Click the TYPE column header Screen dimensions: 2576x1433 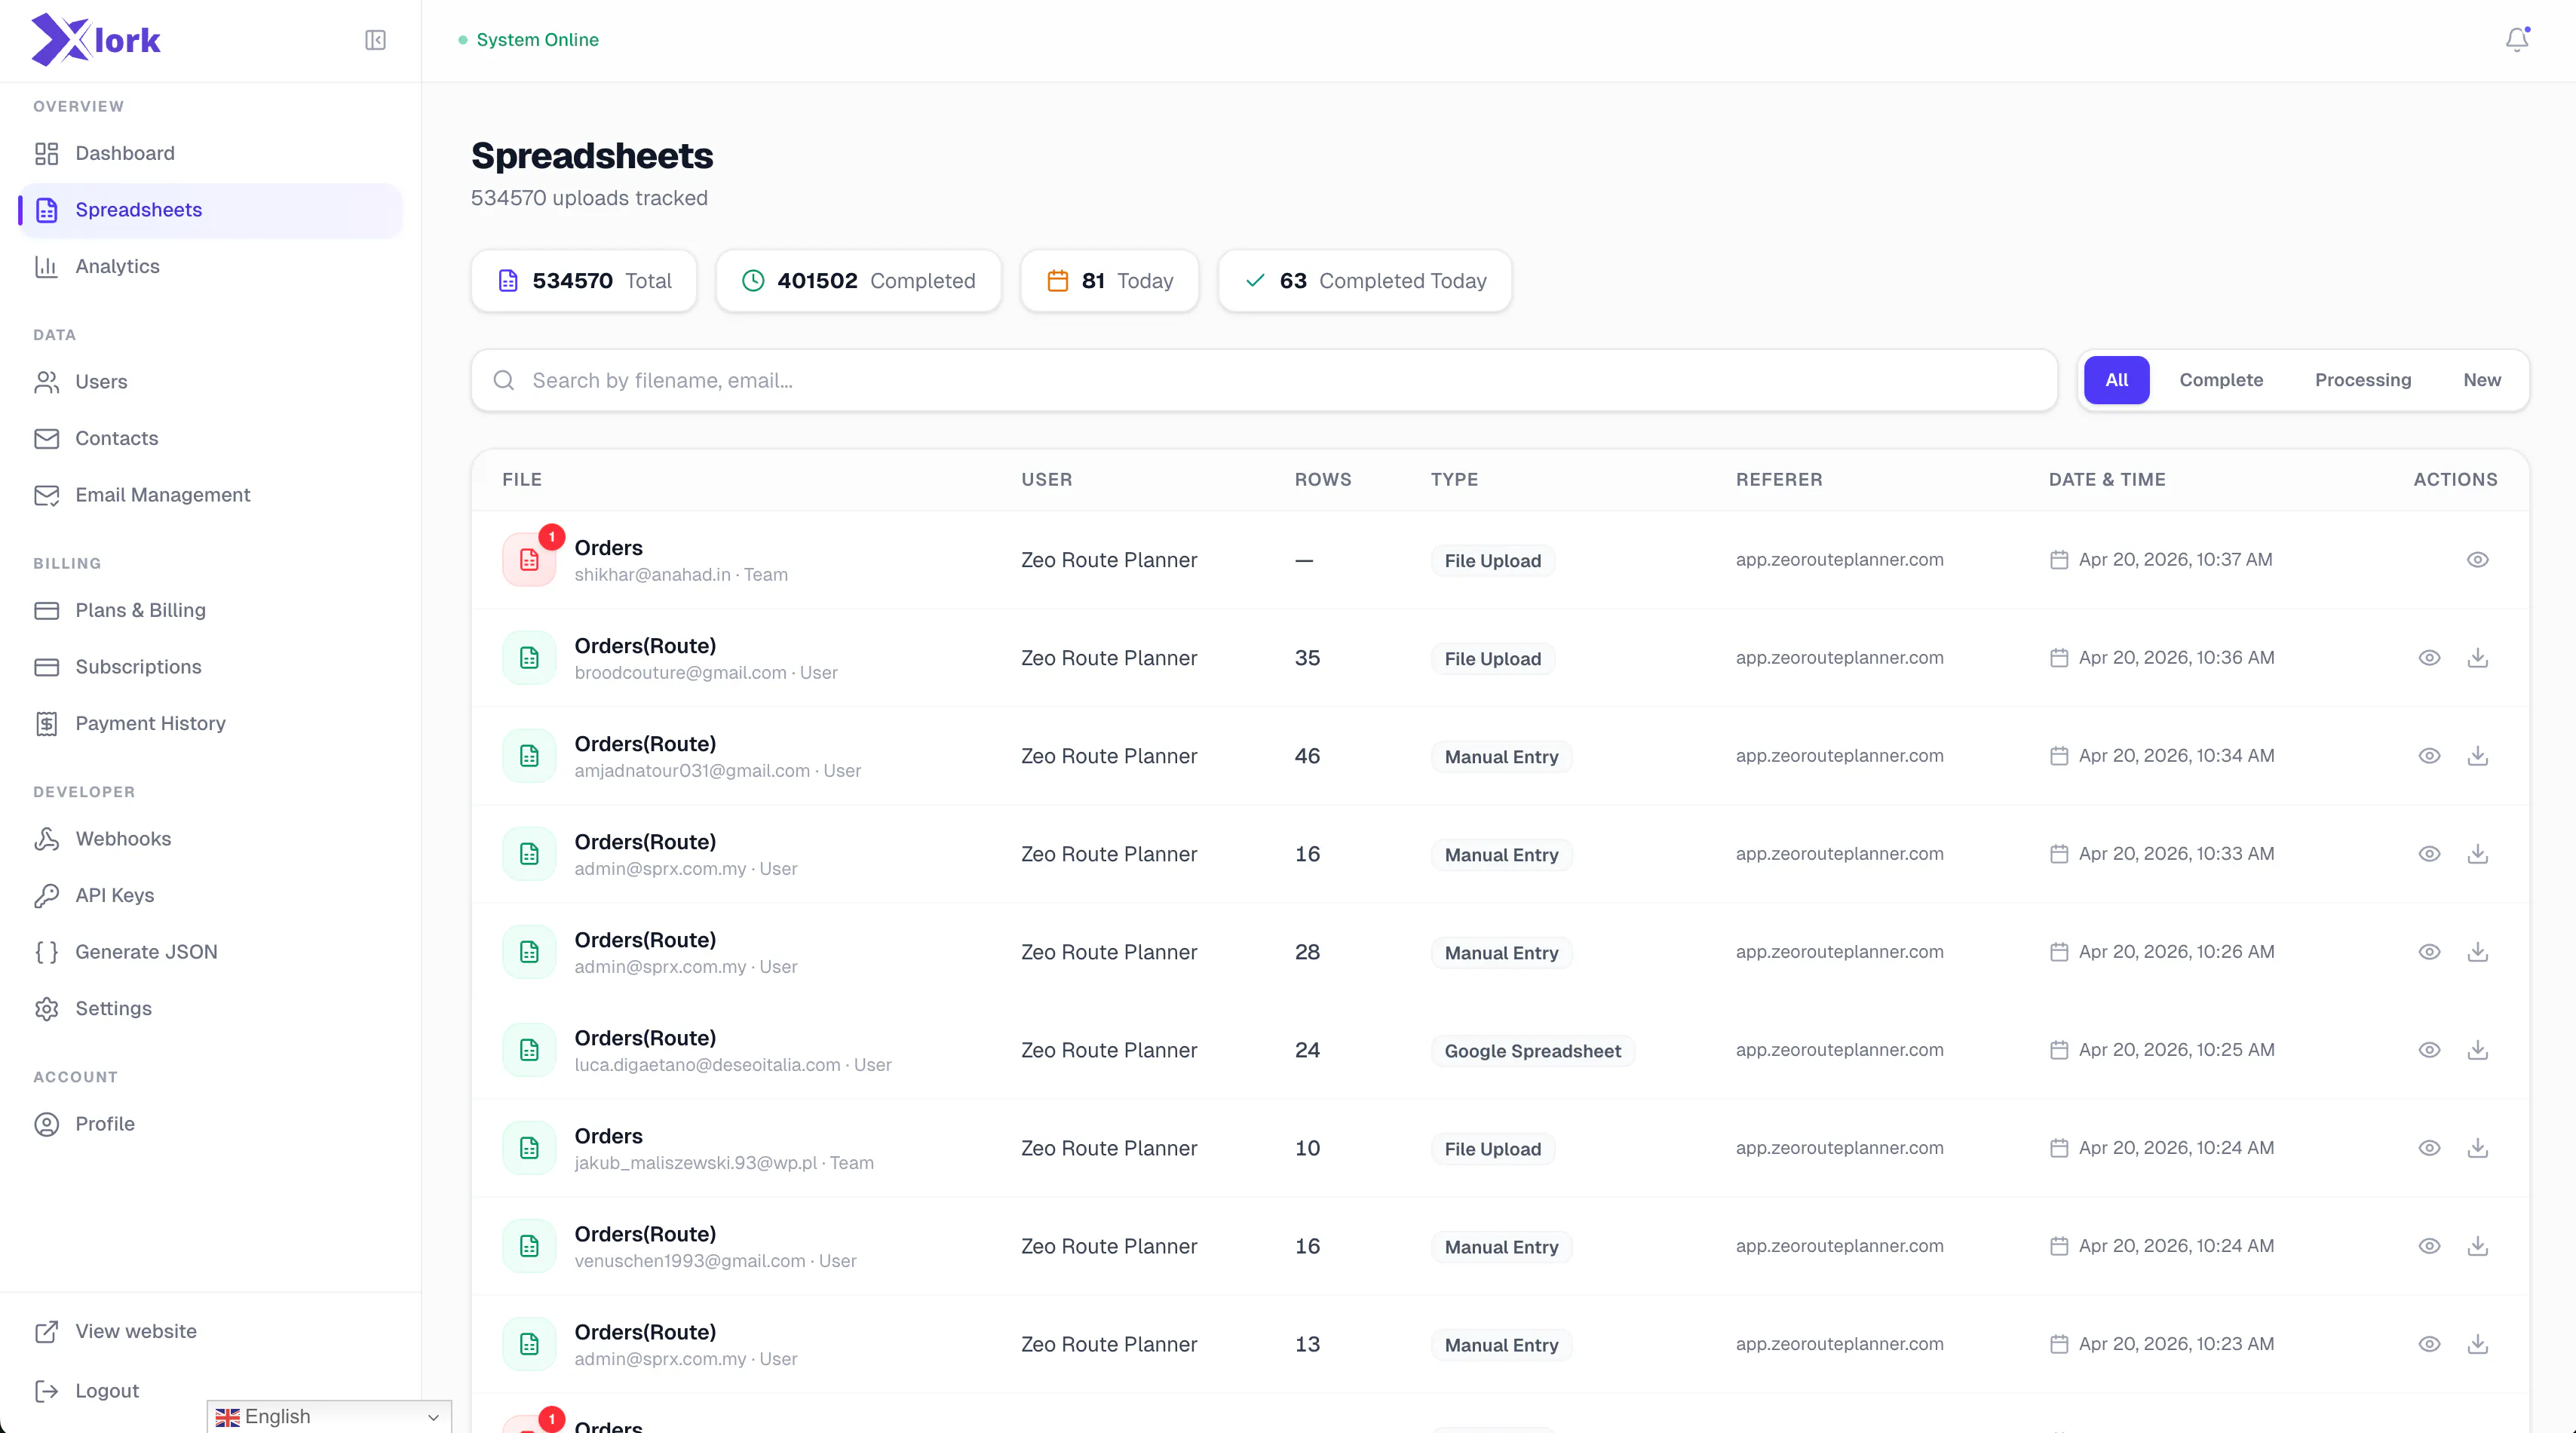click(x=1454, y=480)
